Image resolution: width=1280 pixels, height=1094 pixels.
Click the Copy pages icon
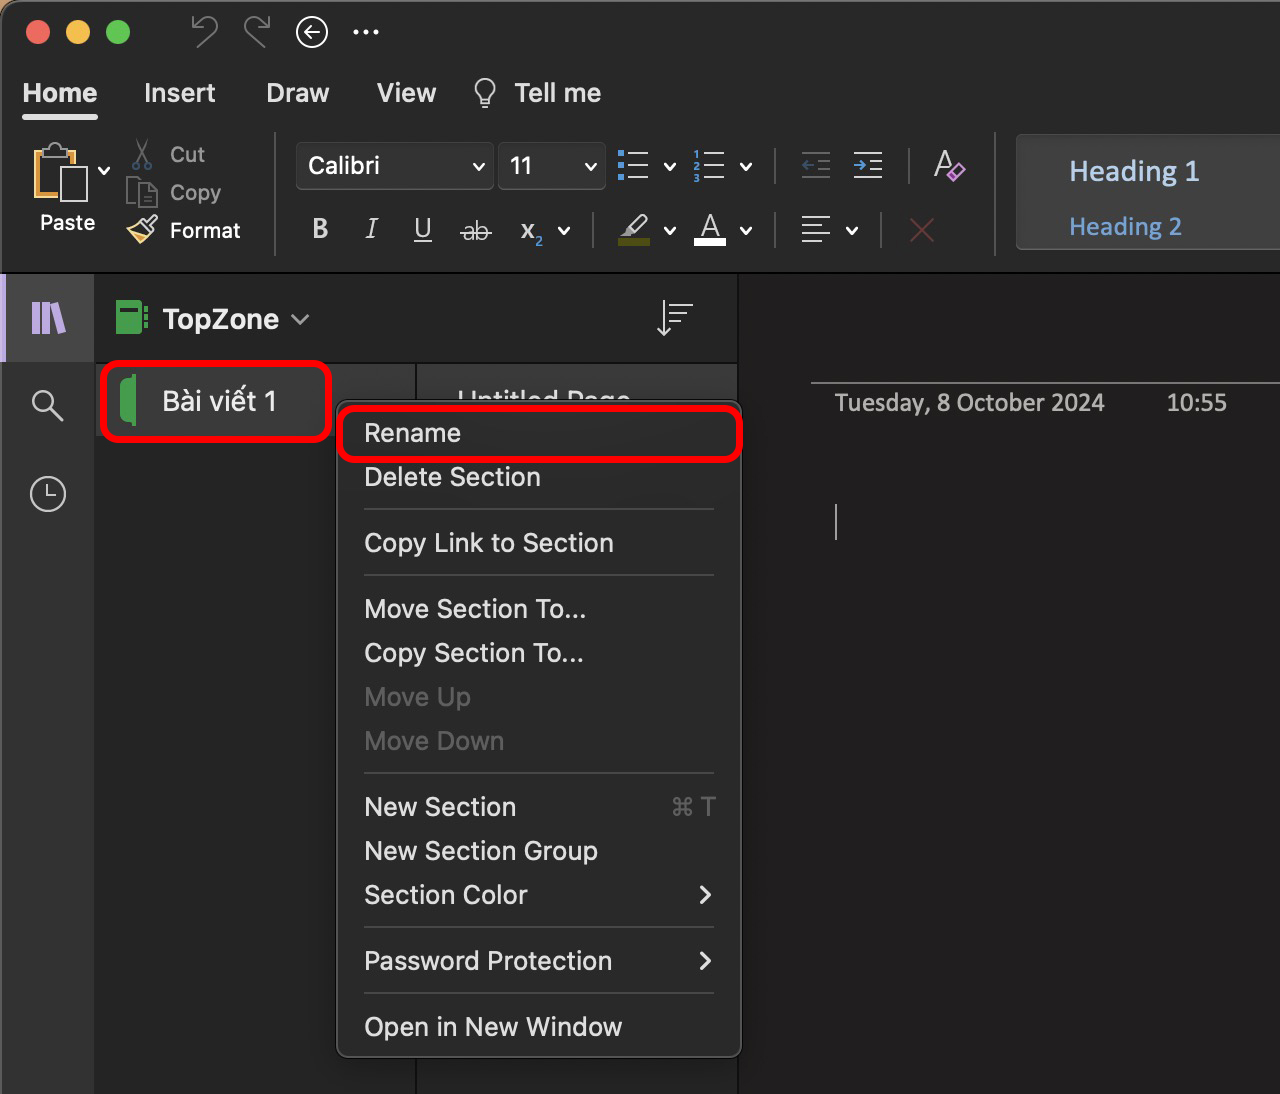click(x=142, y=192)
